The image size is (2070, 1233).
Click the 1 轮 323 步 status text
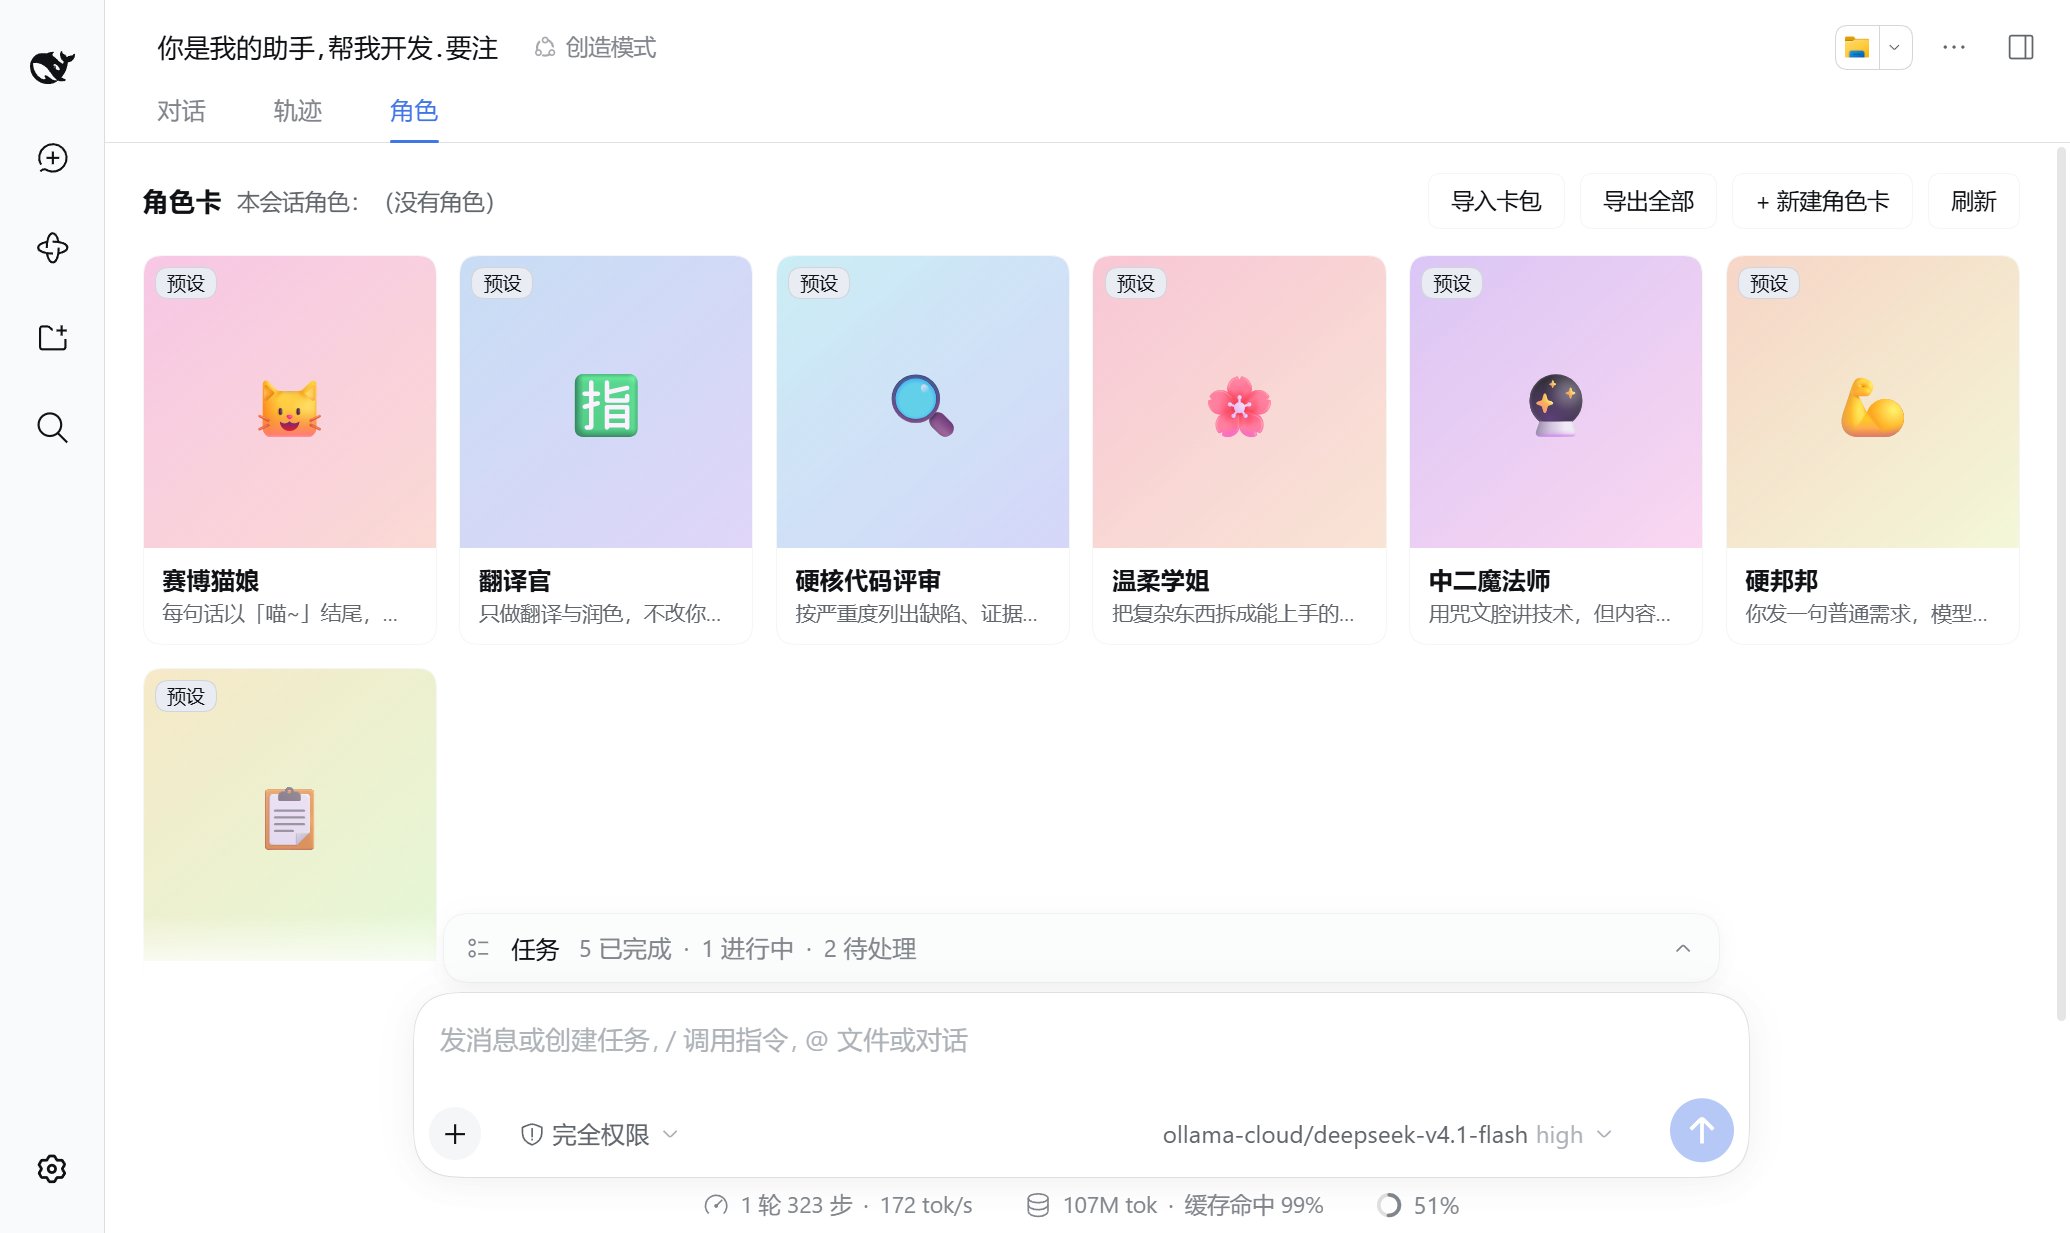[x=796, y=1206]
